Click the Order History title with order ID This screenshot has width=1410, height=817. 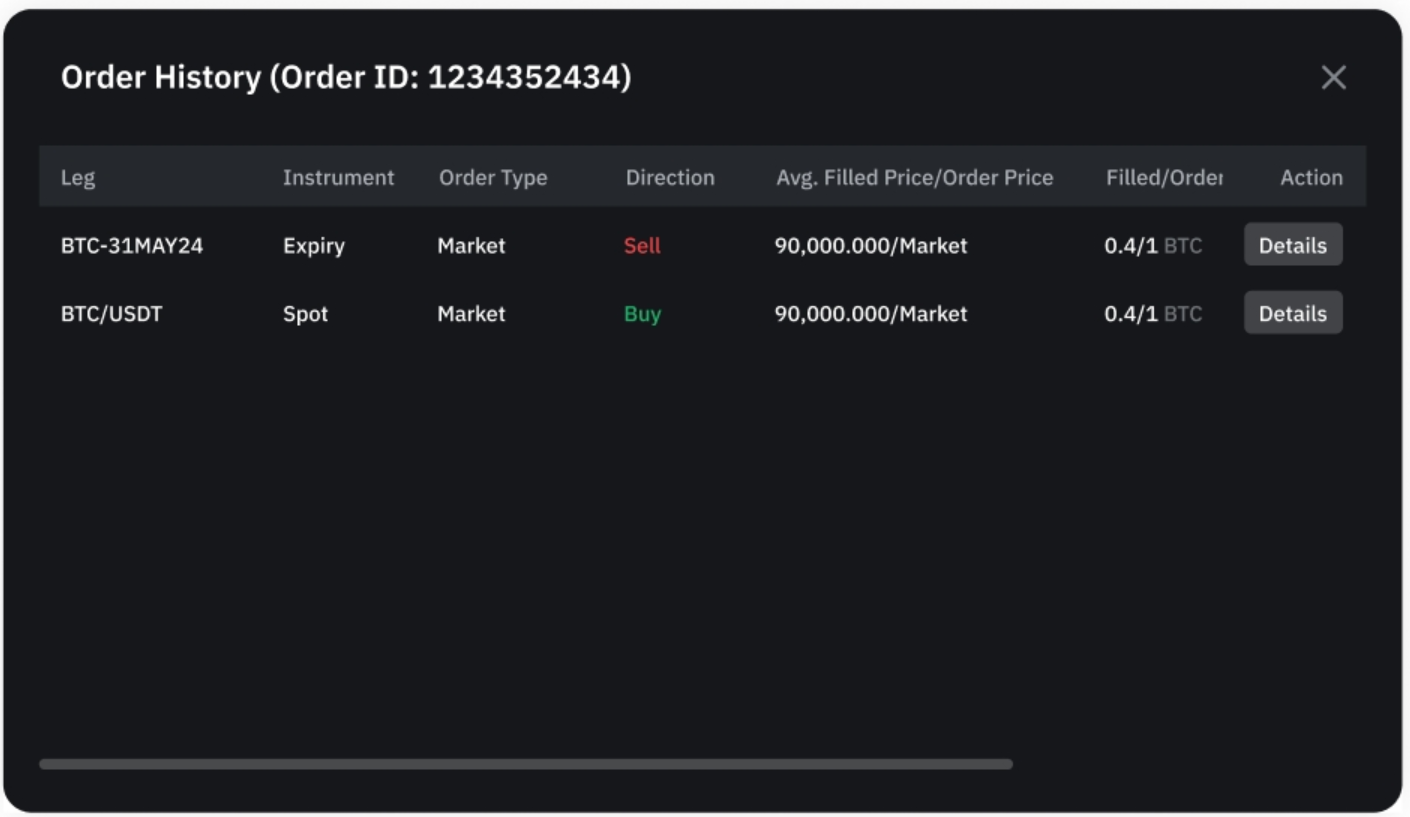click(346, 77)
